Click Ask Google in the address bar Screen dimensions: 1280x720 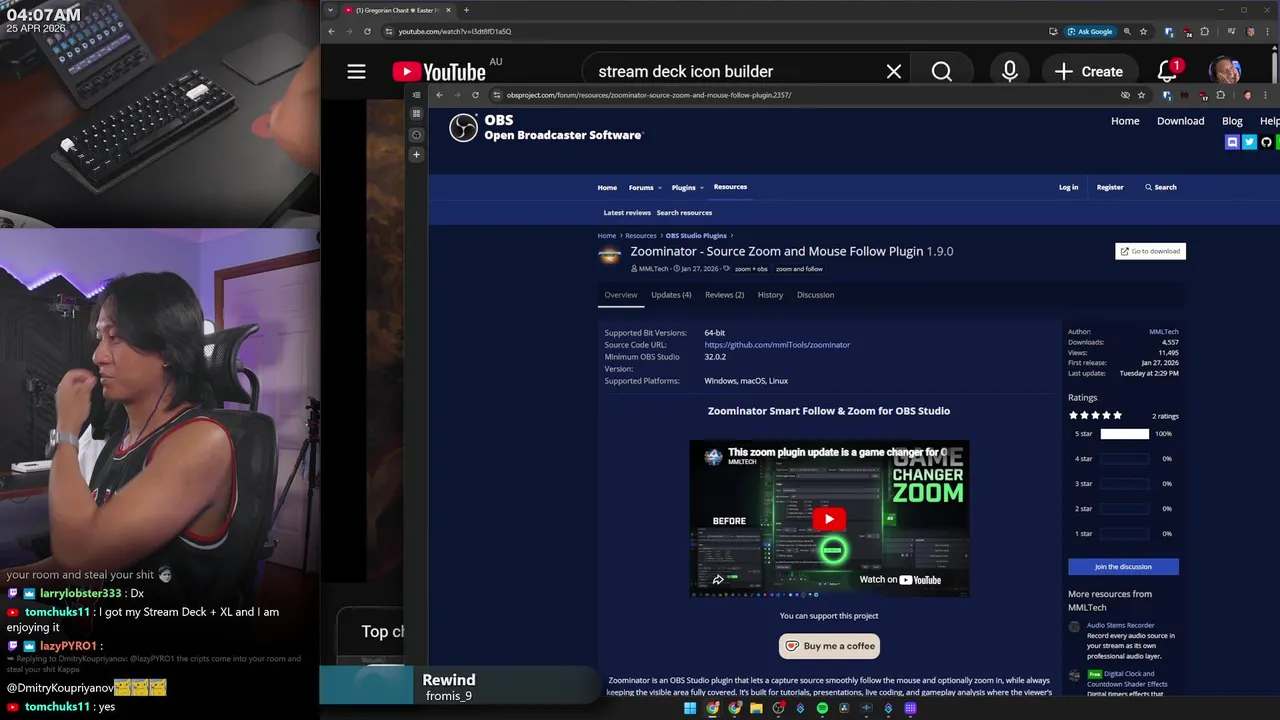pyautogui.click(x=1090, y=31)
